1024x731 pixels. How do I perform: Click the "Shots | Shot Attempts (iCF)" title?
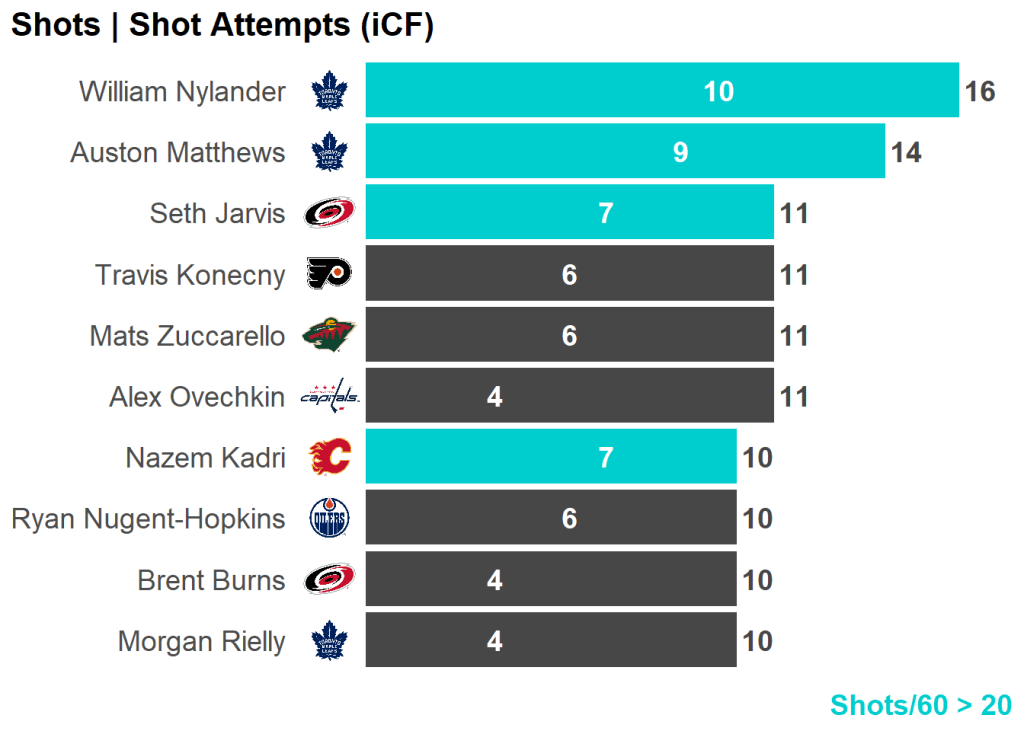click(x=222, y=25)
